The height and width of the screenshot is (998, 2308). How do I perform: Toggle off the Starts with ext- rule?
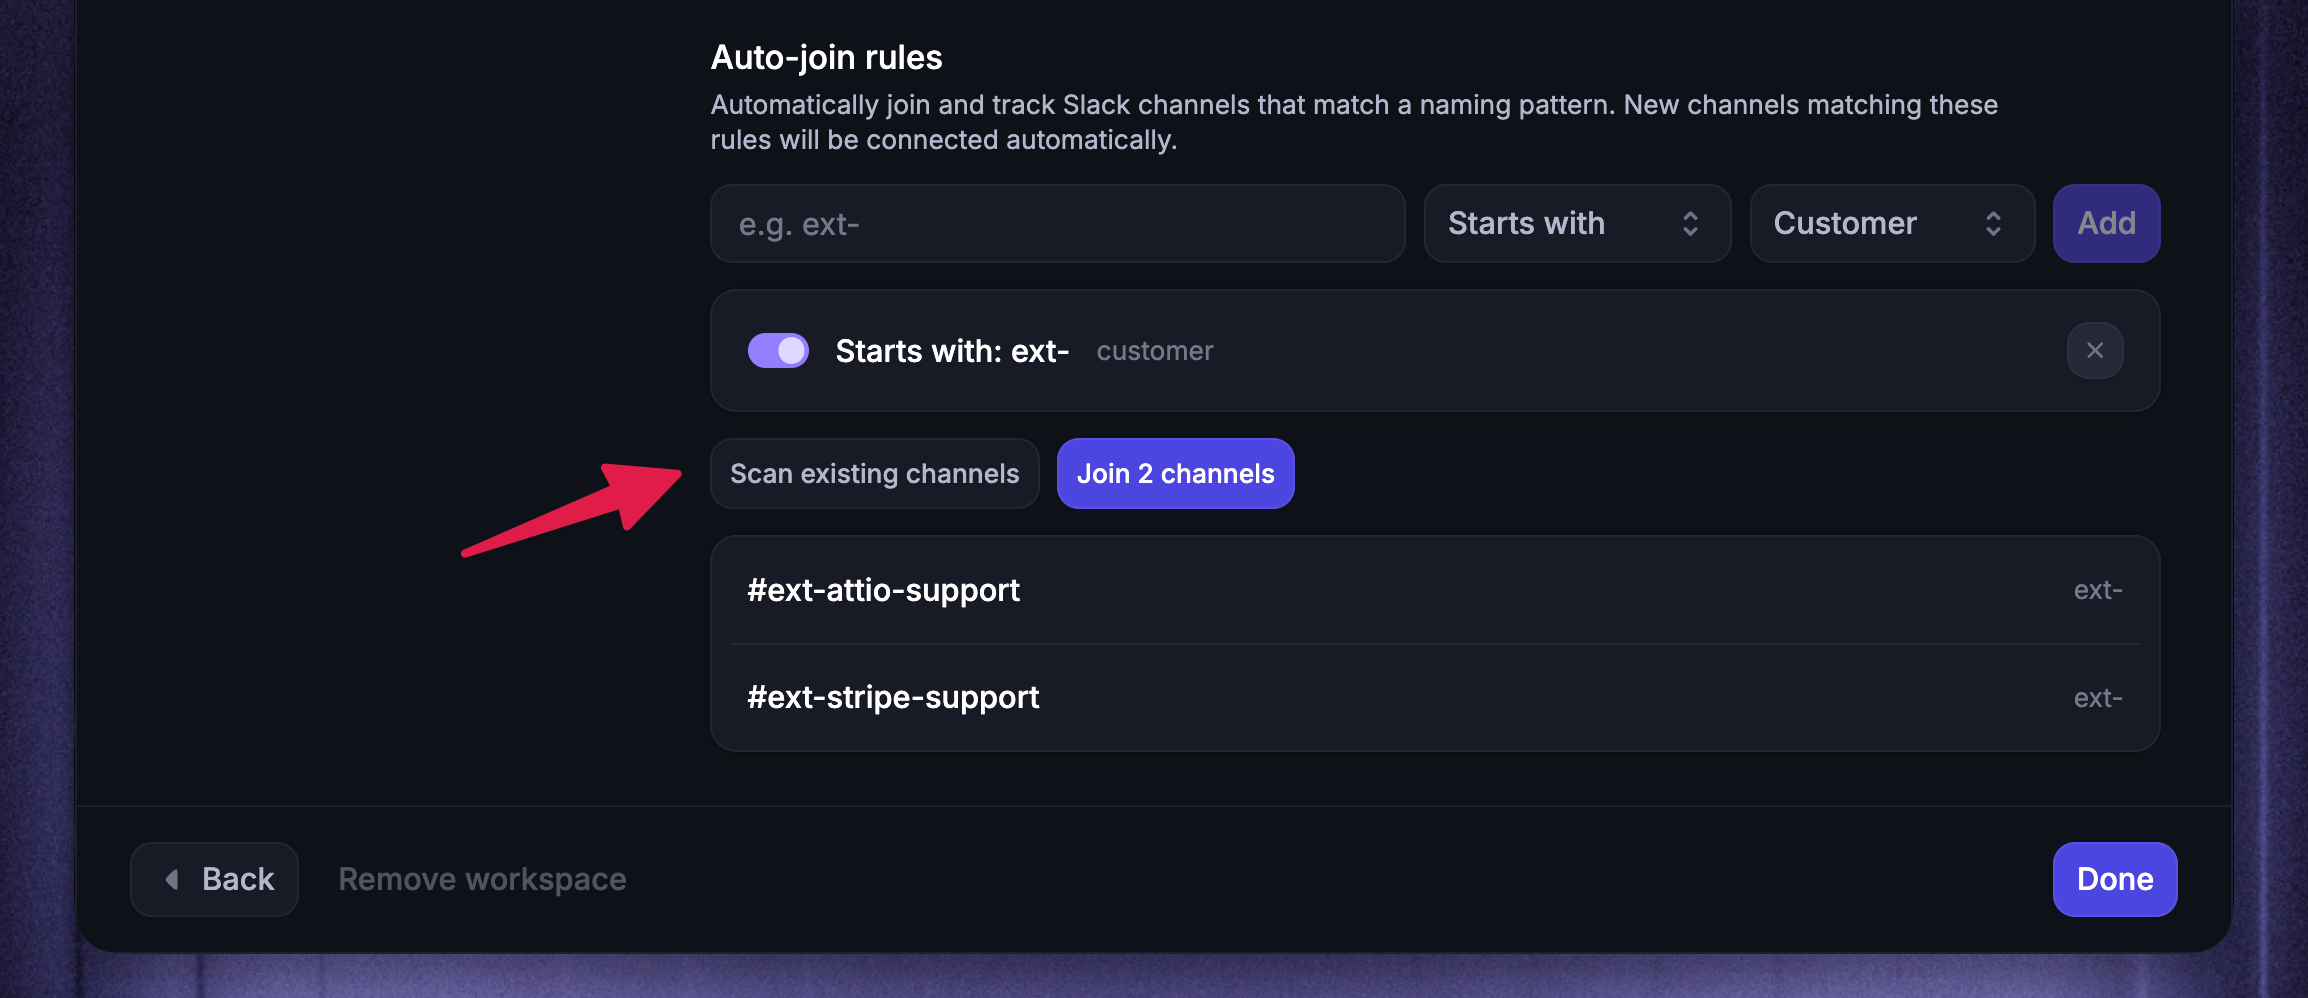pos(778,351)
